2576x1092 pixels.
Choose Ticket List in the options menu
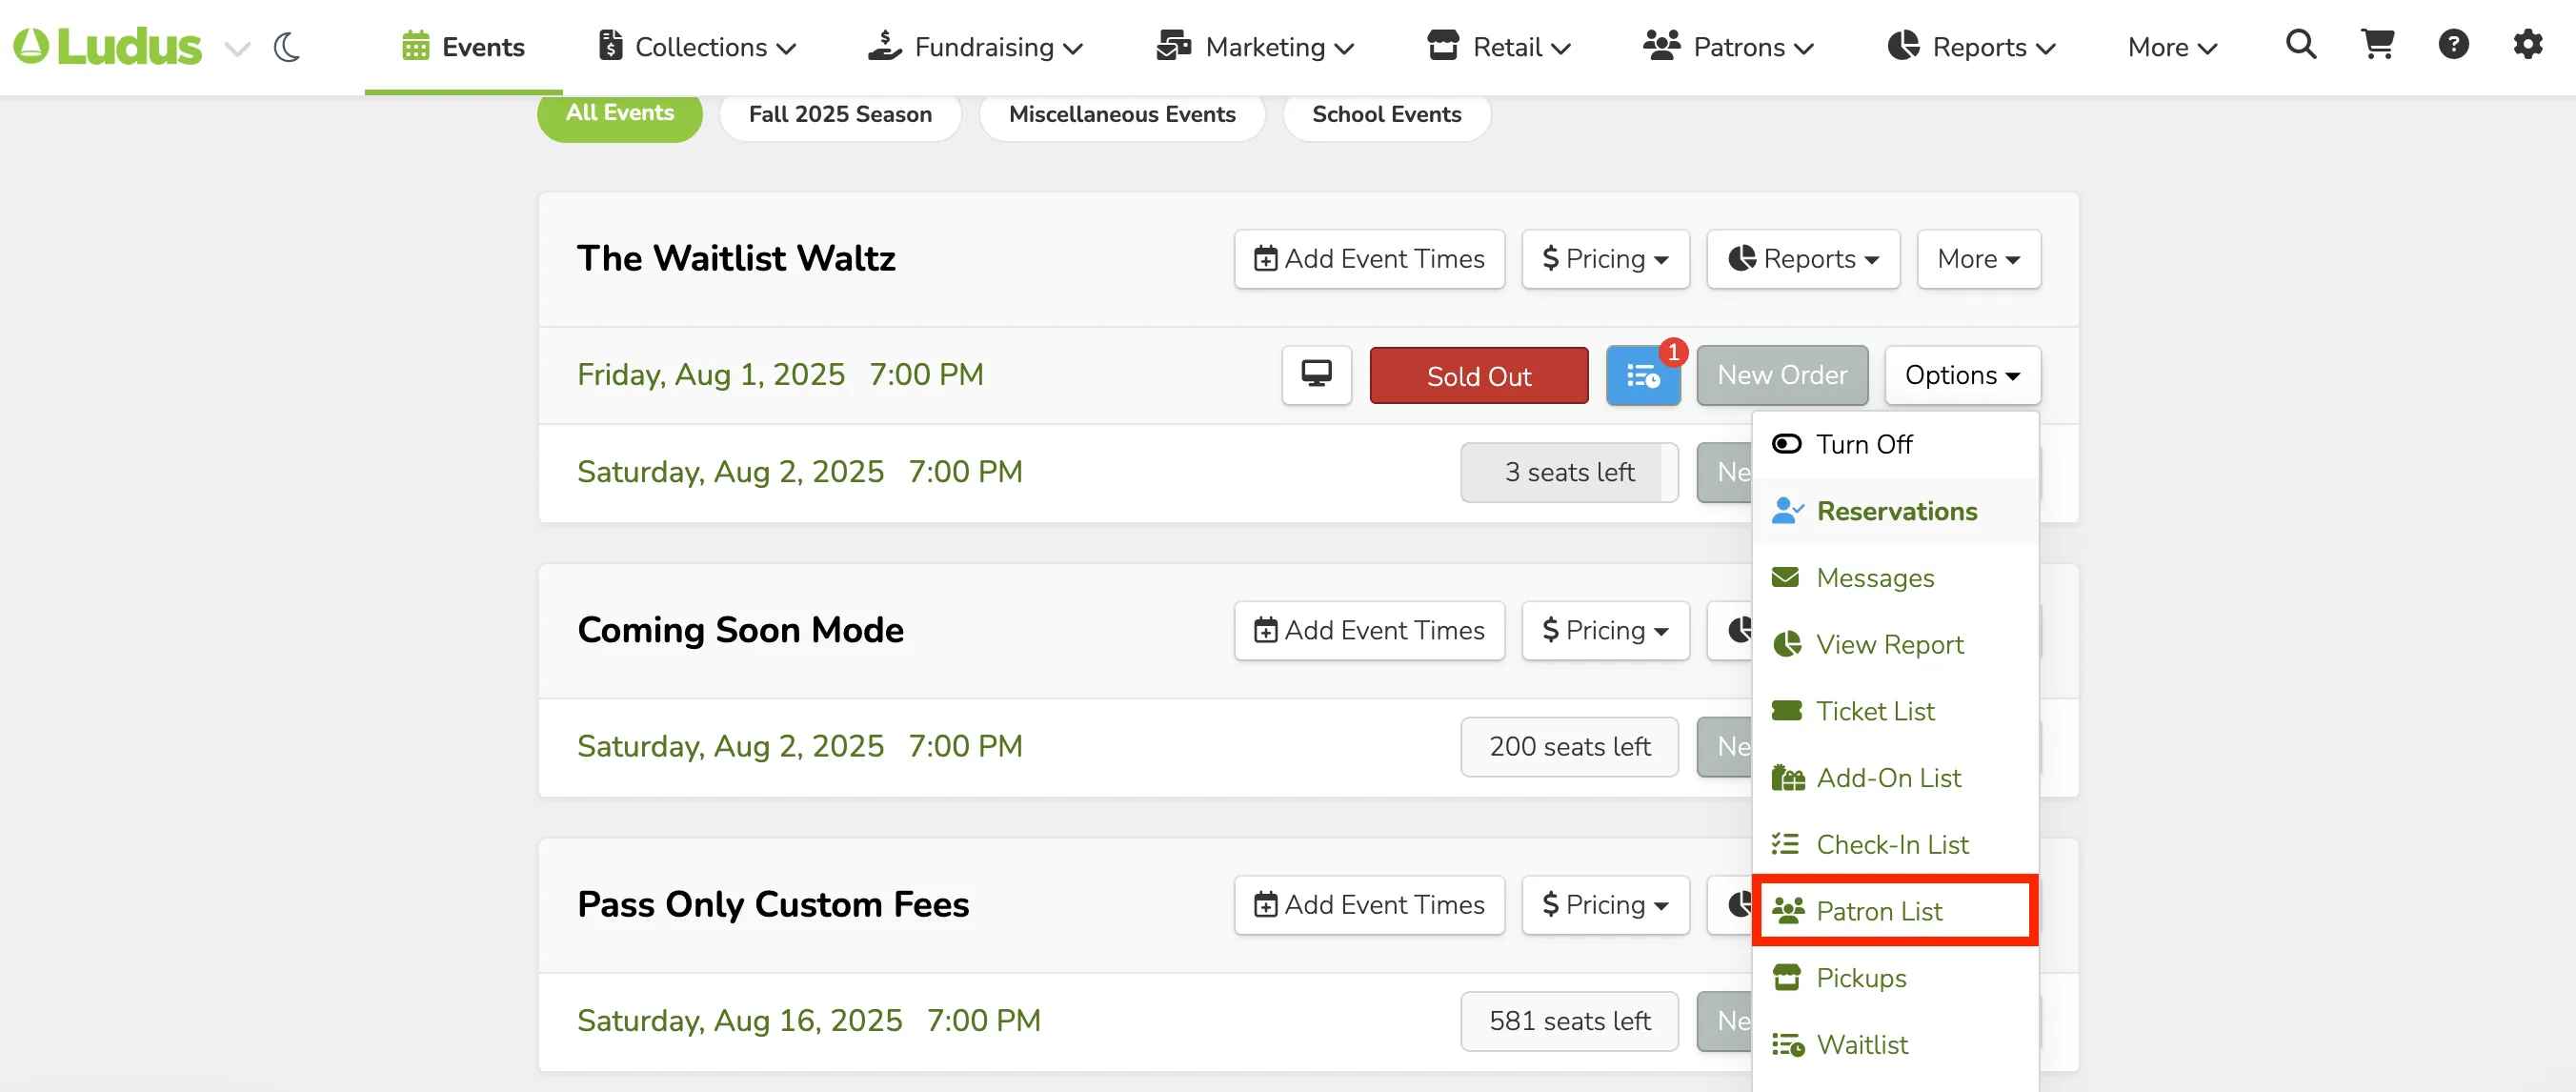click(1895, 711)
